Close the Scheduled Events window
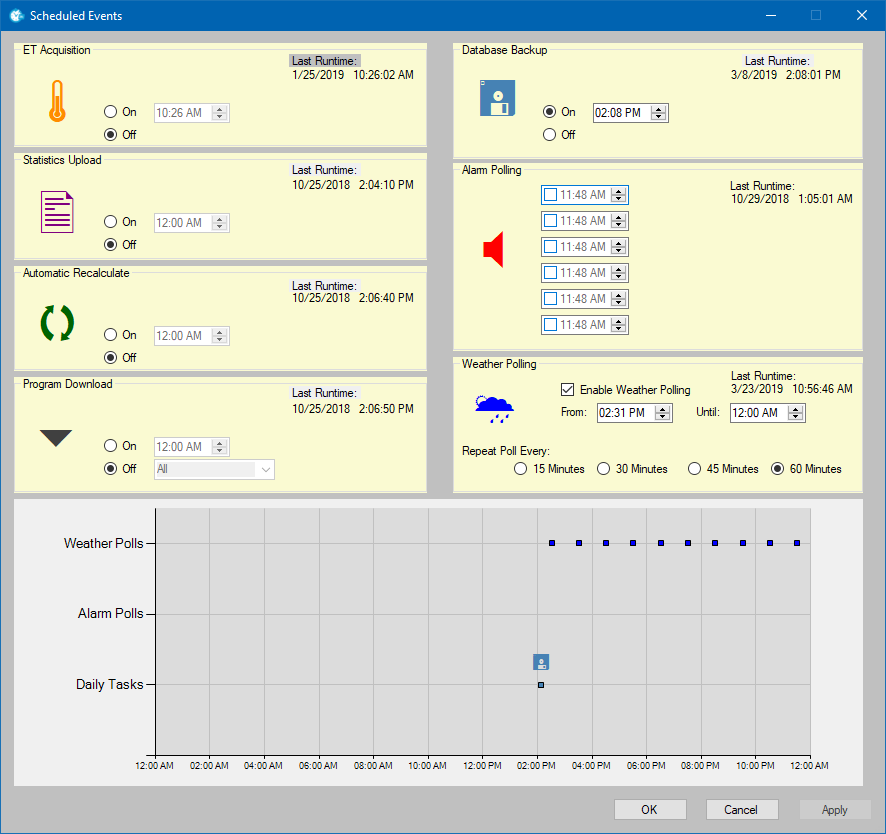 tap(862, 15)
